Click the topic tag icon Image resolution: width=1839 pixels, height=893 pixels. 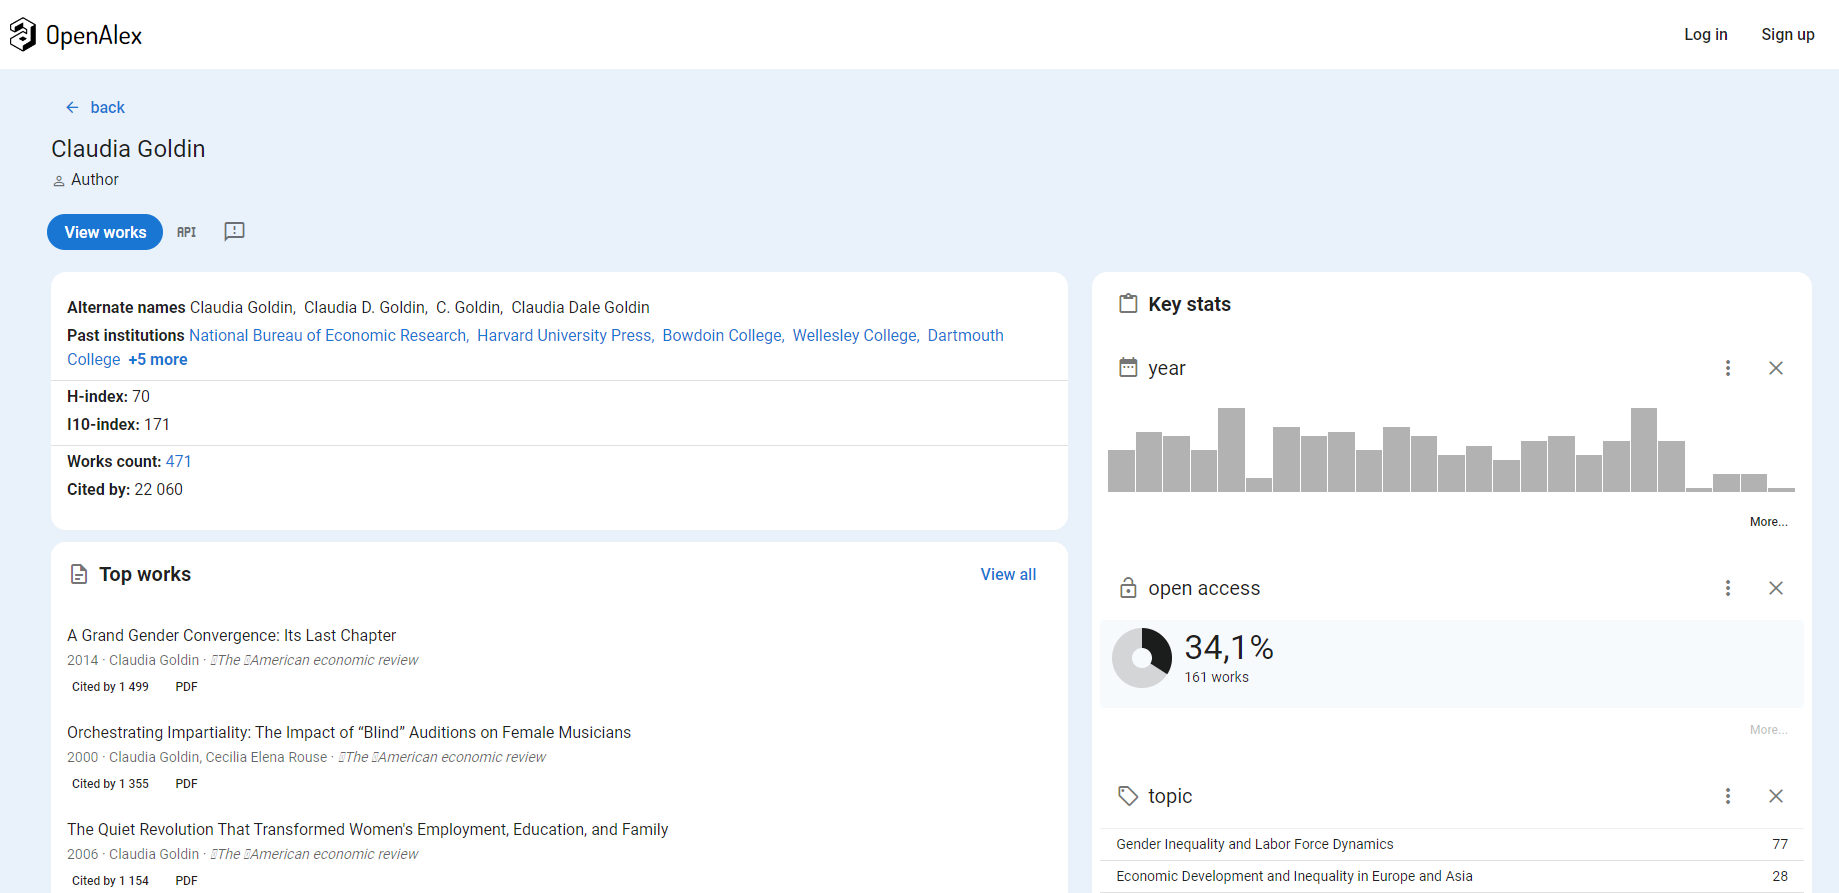tap(1128, 796)
